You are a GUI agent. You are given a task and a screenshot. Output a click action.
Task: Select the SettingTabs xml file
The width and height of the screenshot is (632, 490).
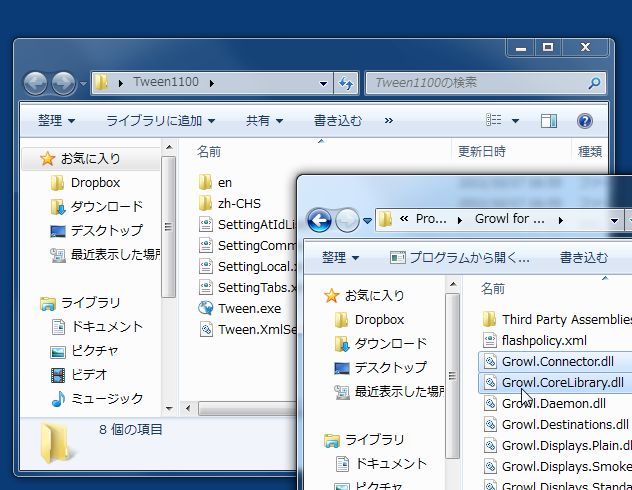click(x=247, y=287)
